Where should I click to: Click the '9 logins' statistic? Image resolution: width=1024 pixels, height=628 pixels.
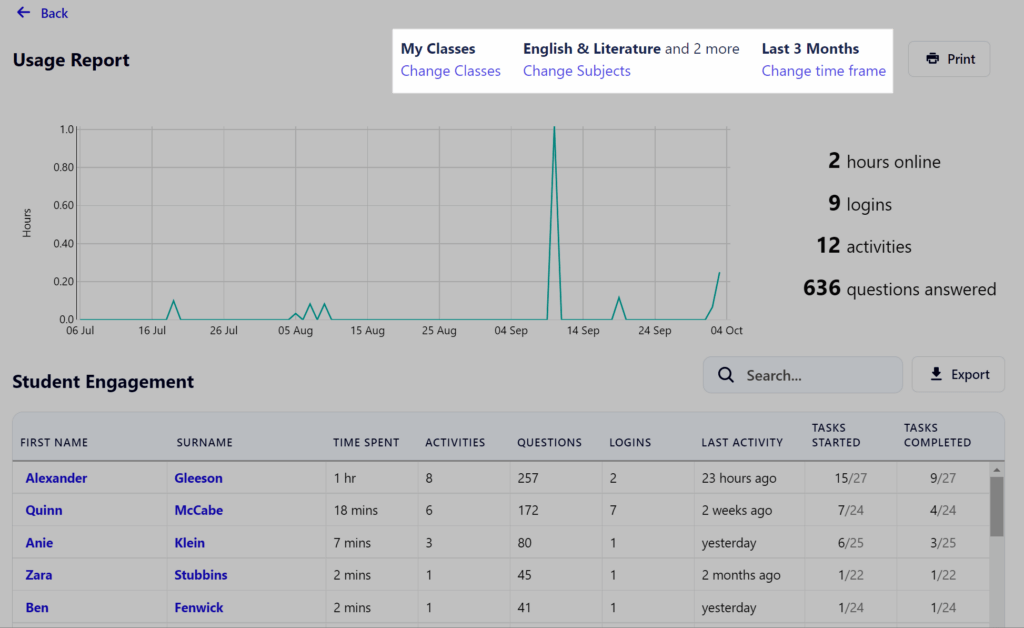859,203
